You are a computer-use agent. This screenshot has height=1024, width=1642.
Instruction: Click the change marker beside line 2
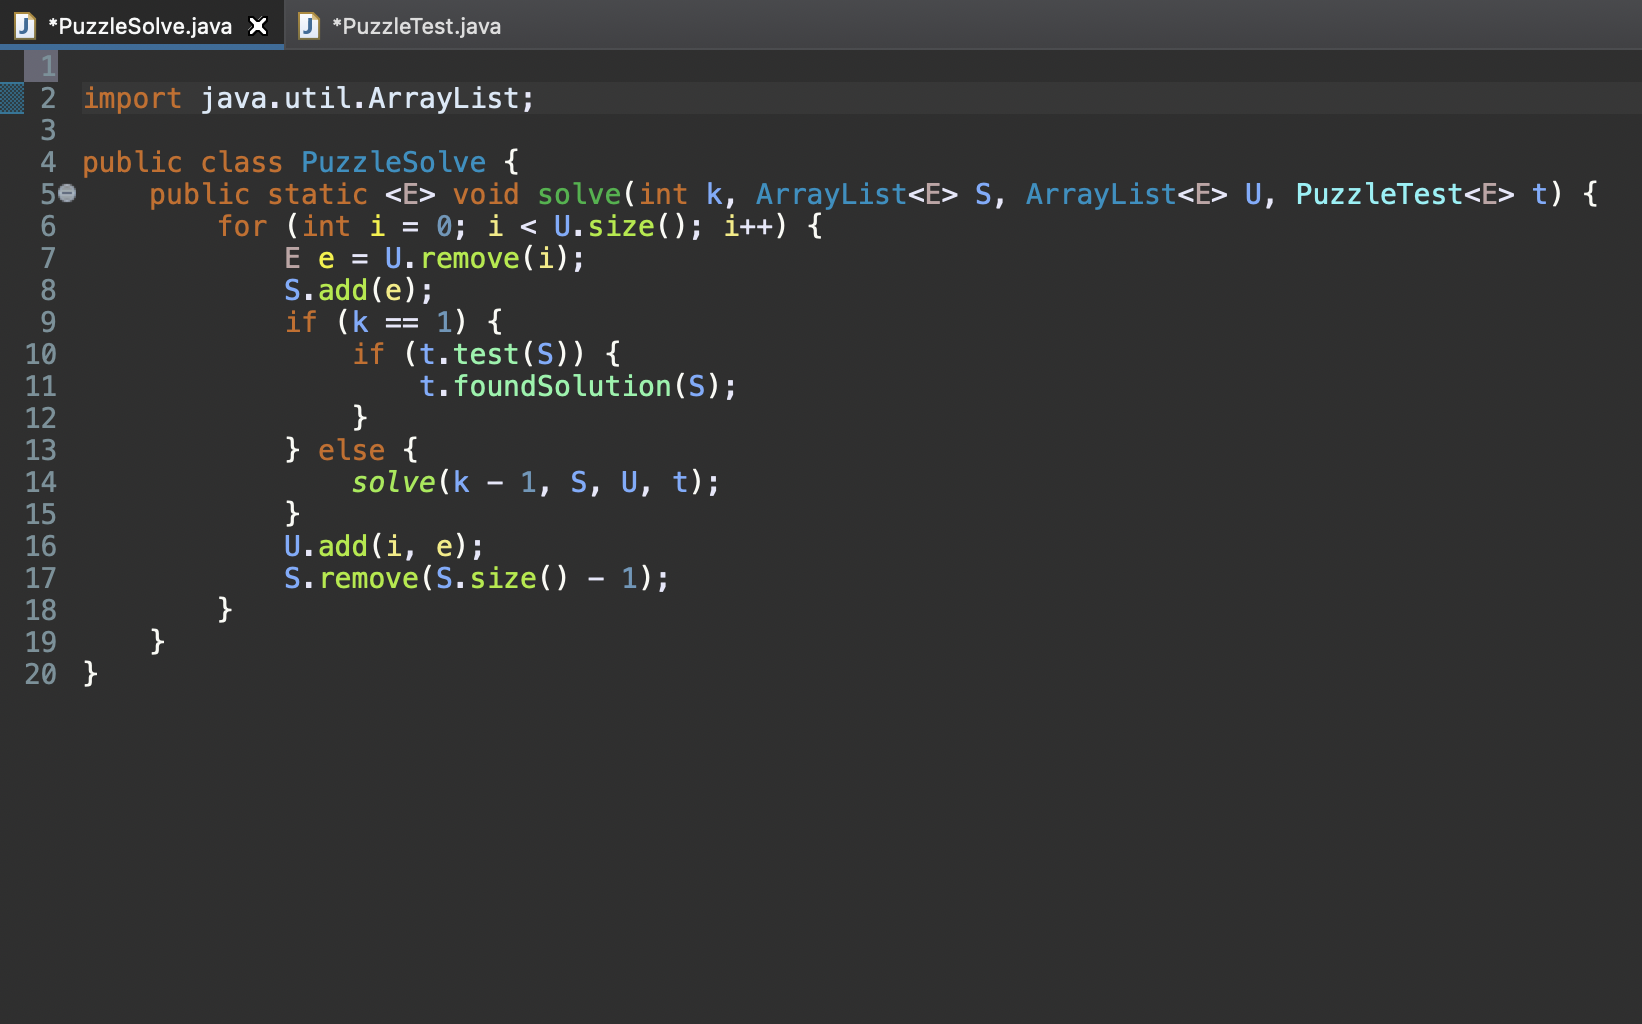click(12, 98)
